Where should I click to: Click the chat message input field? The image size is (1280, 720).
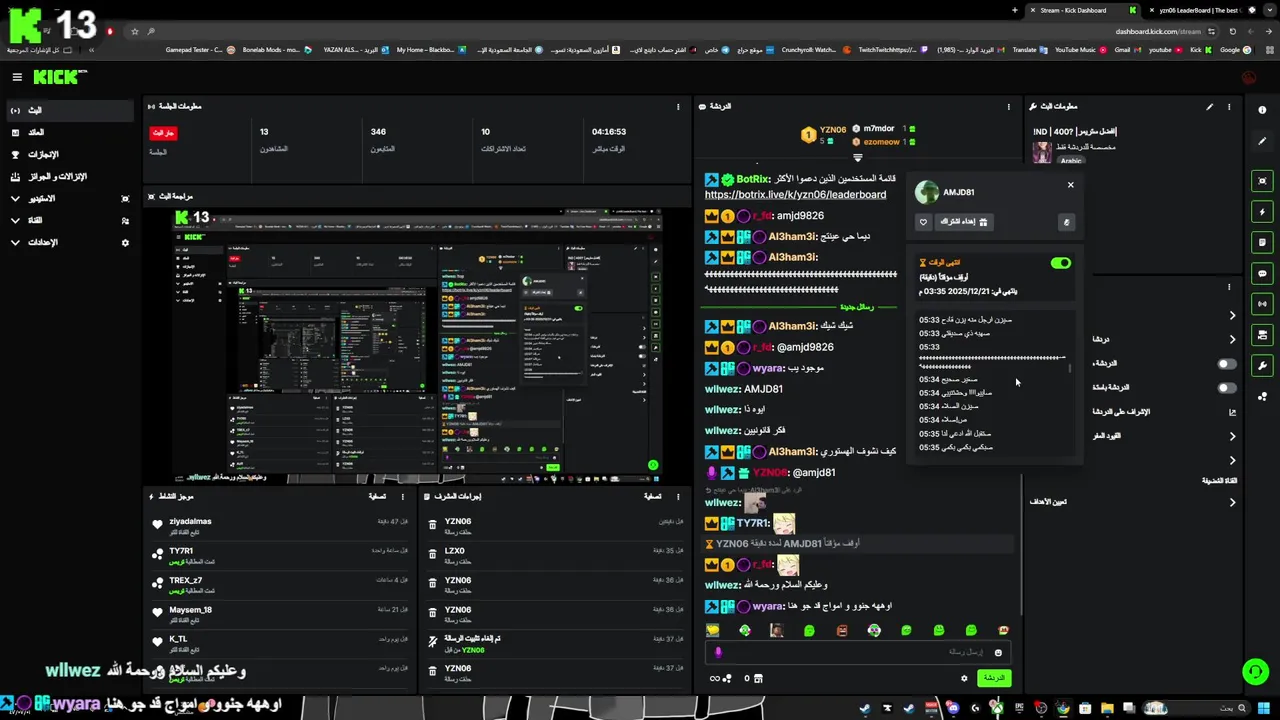860,652
